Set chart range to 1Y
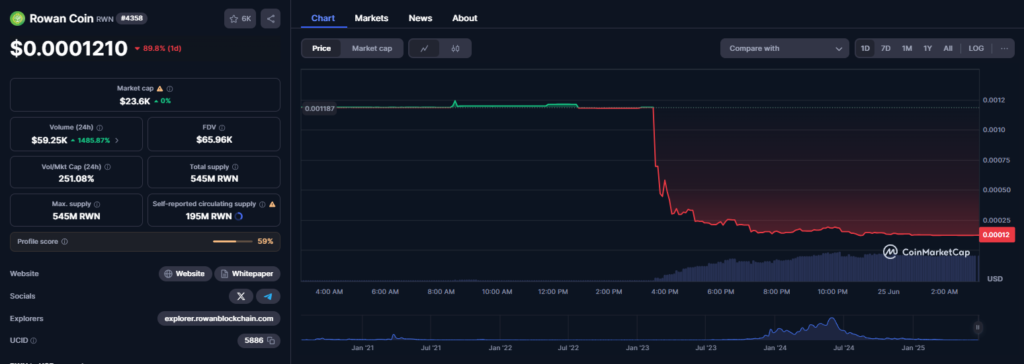Viewport: 1024px width, 364px height. [x=927, y=48]
